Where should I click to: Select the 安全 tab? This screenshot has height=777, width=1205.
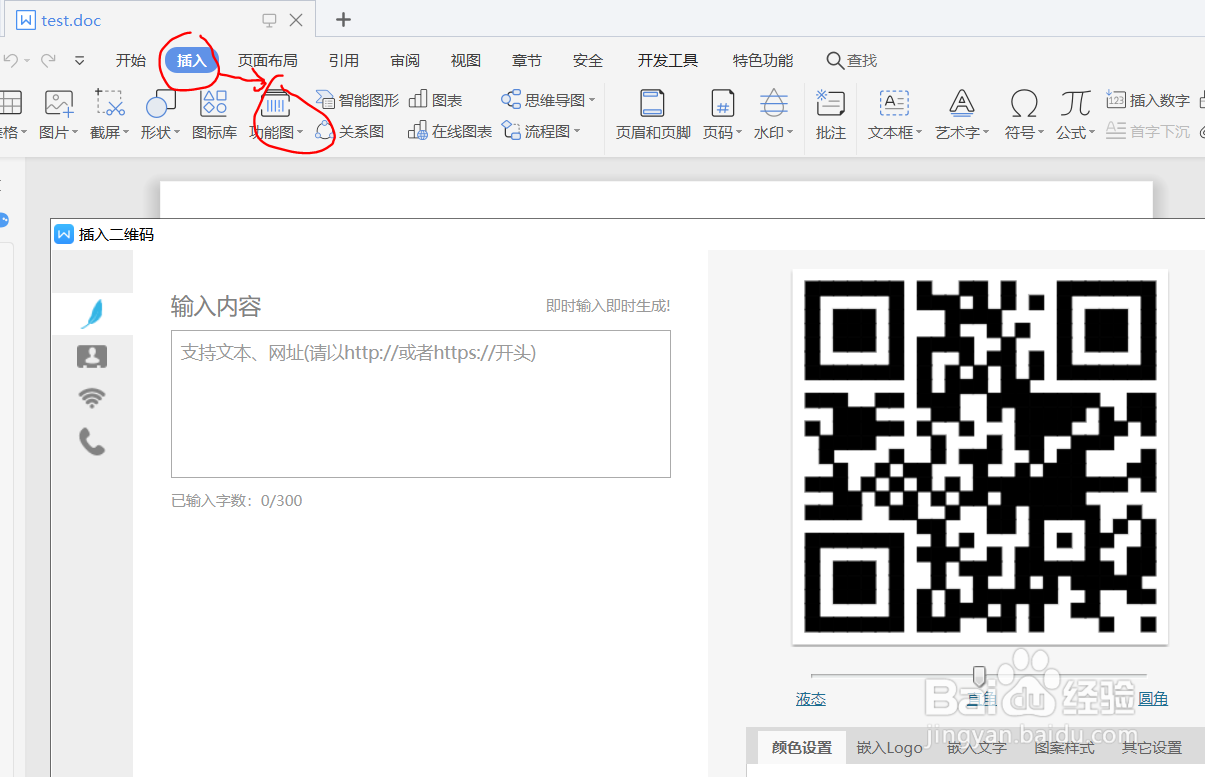pyautogui.click(x=588, y=61)
